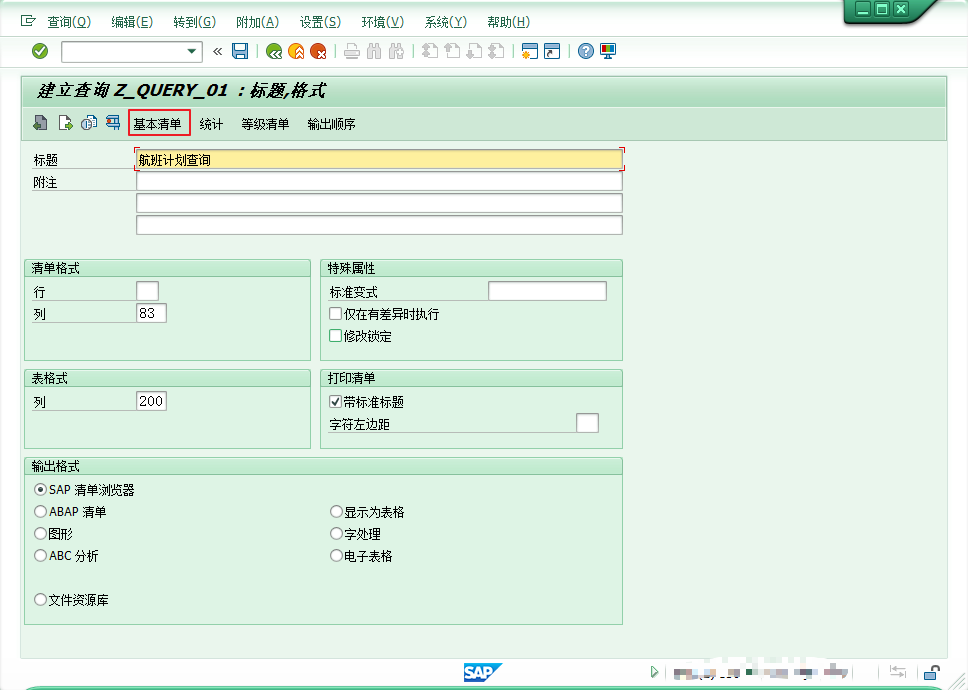Viewport: 968px width, 690px height.
Task: Uncheck the 带标准标题 checkbox
Action: point(336,402)
